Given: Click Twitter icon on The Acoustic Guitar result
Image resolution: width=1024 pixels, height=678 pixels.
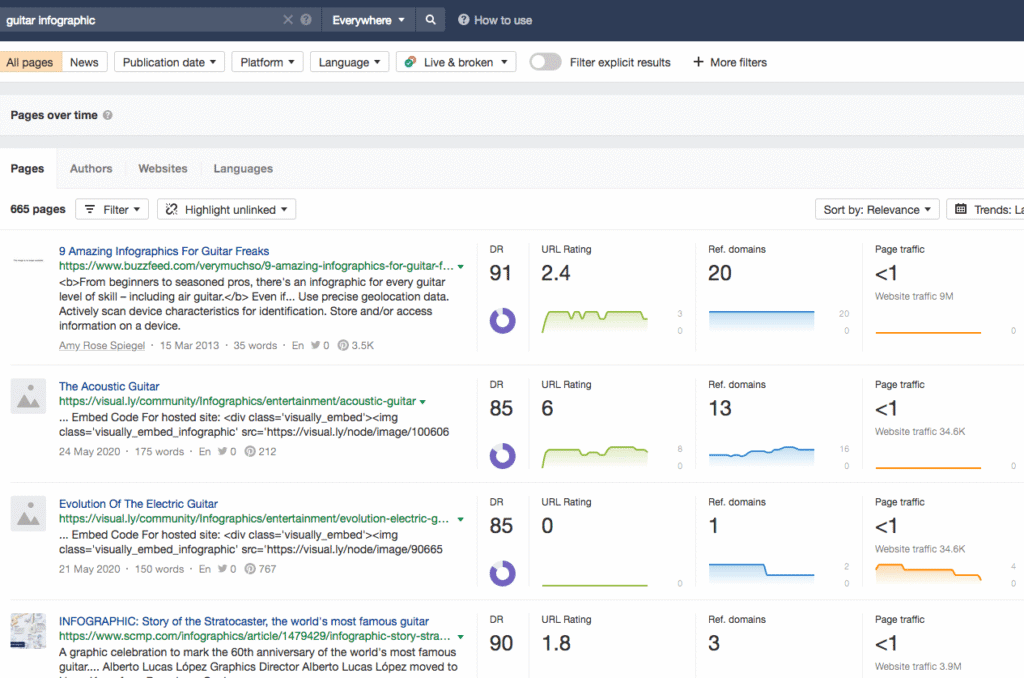Looking at the screenshot, I should [222, 452].
